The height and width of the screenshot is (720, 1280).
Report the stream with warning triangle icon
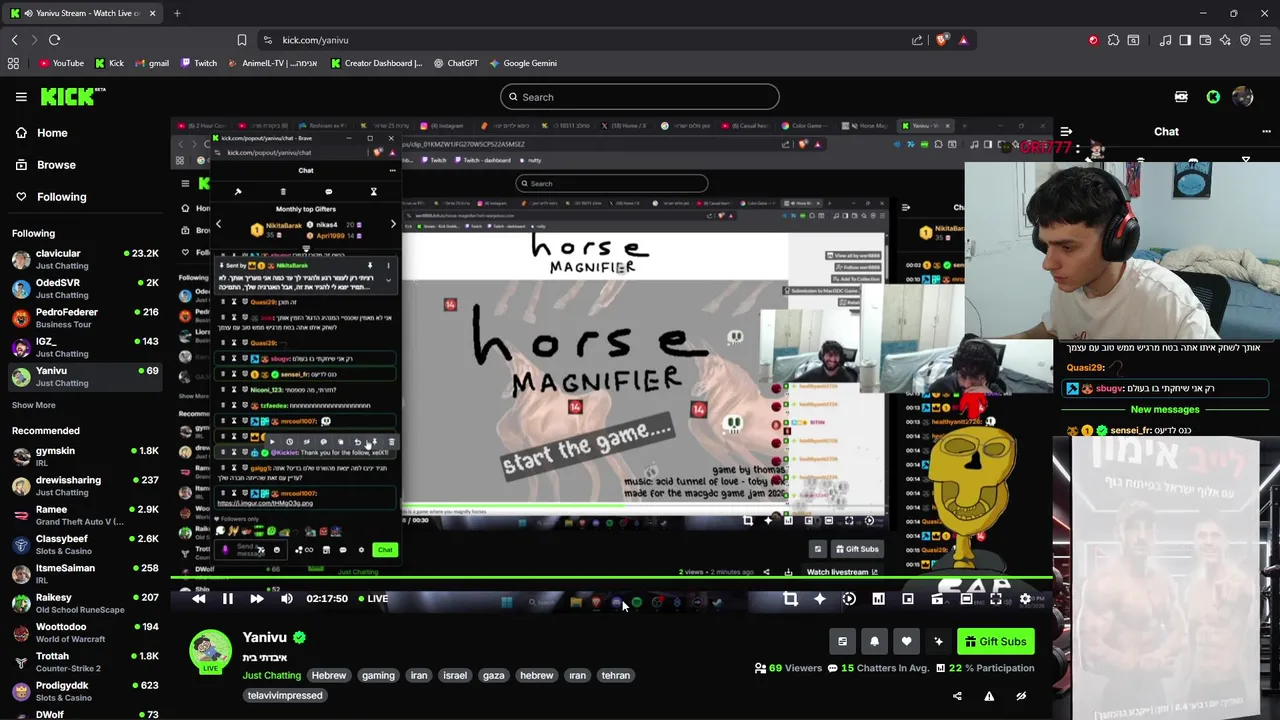coord(989,696)
